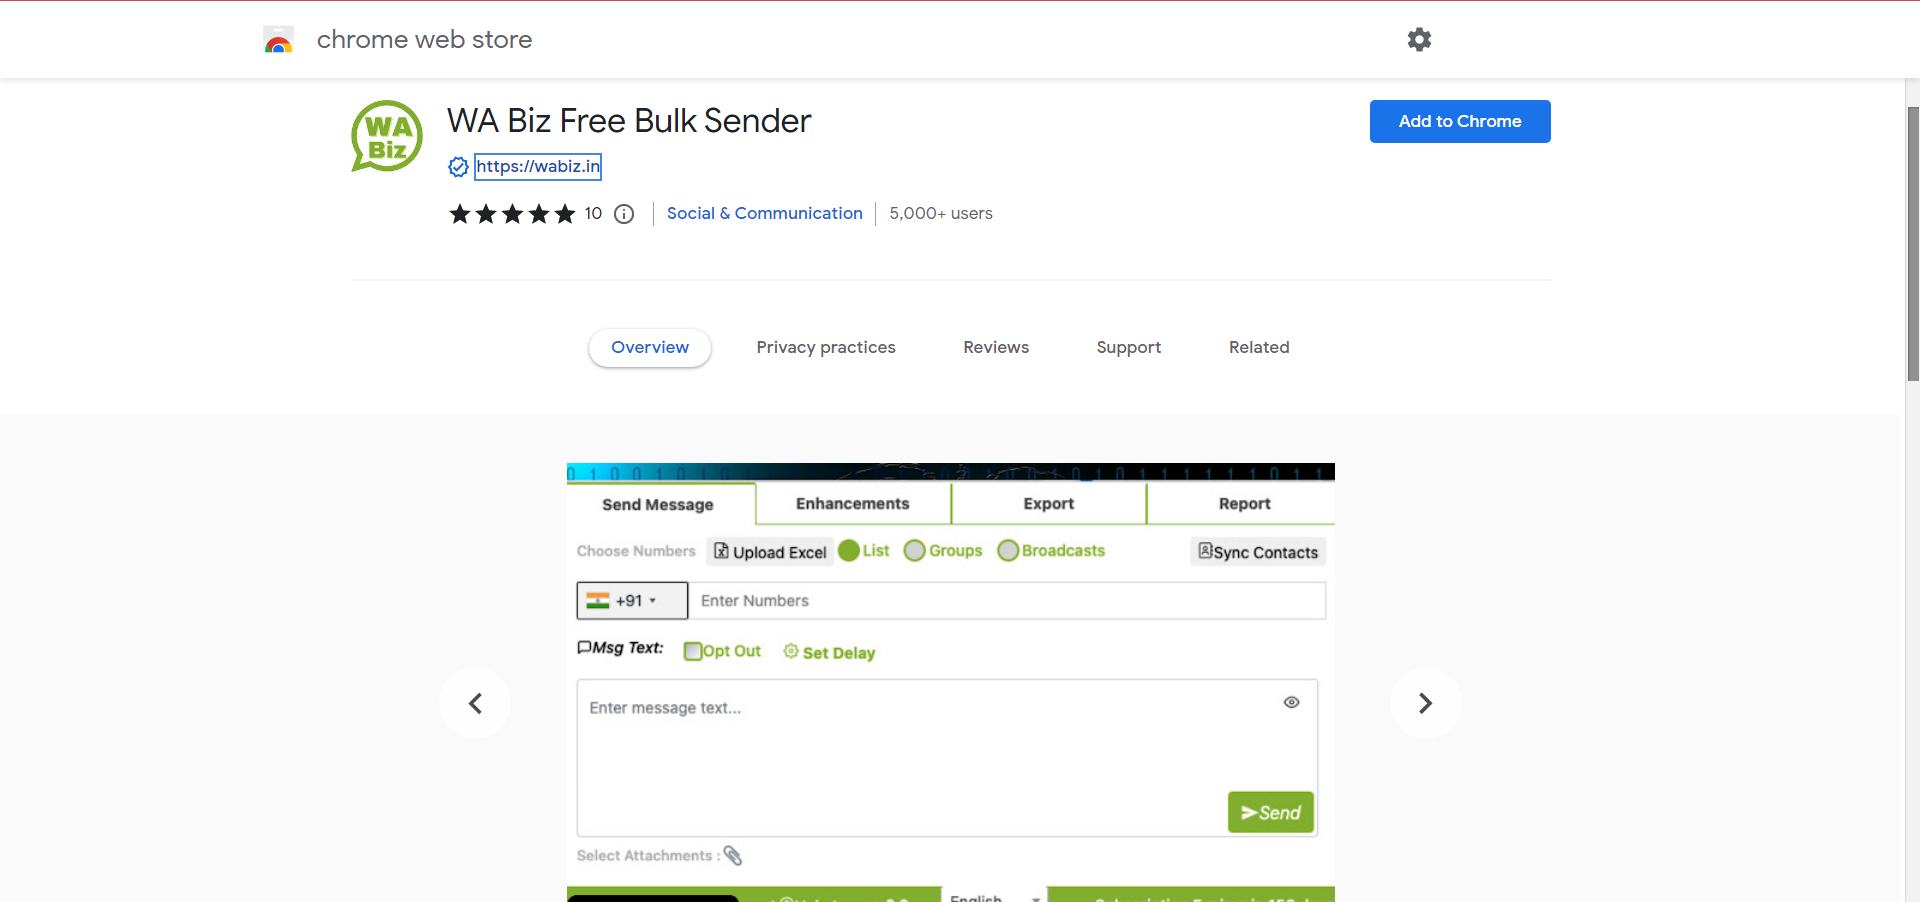Open the Enhancements tab
Viewport: 1920px width, 902px height.
(853, 504)
